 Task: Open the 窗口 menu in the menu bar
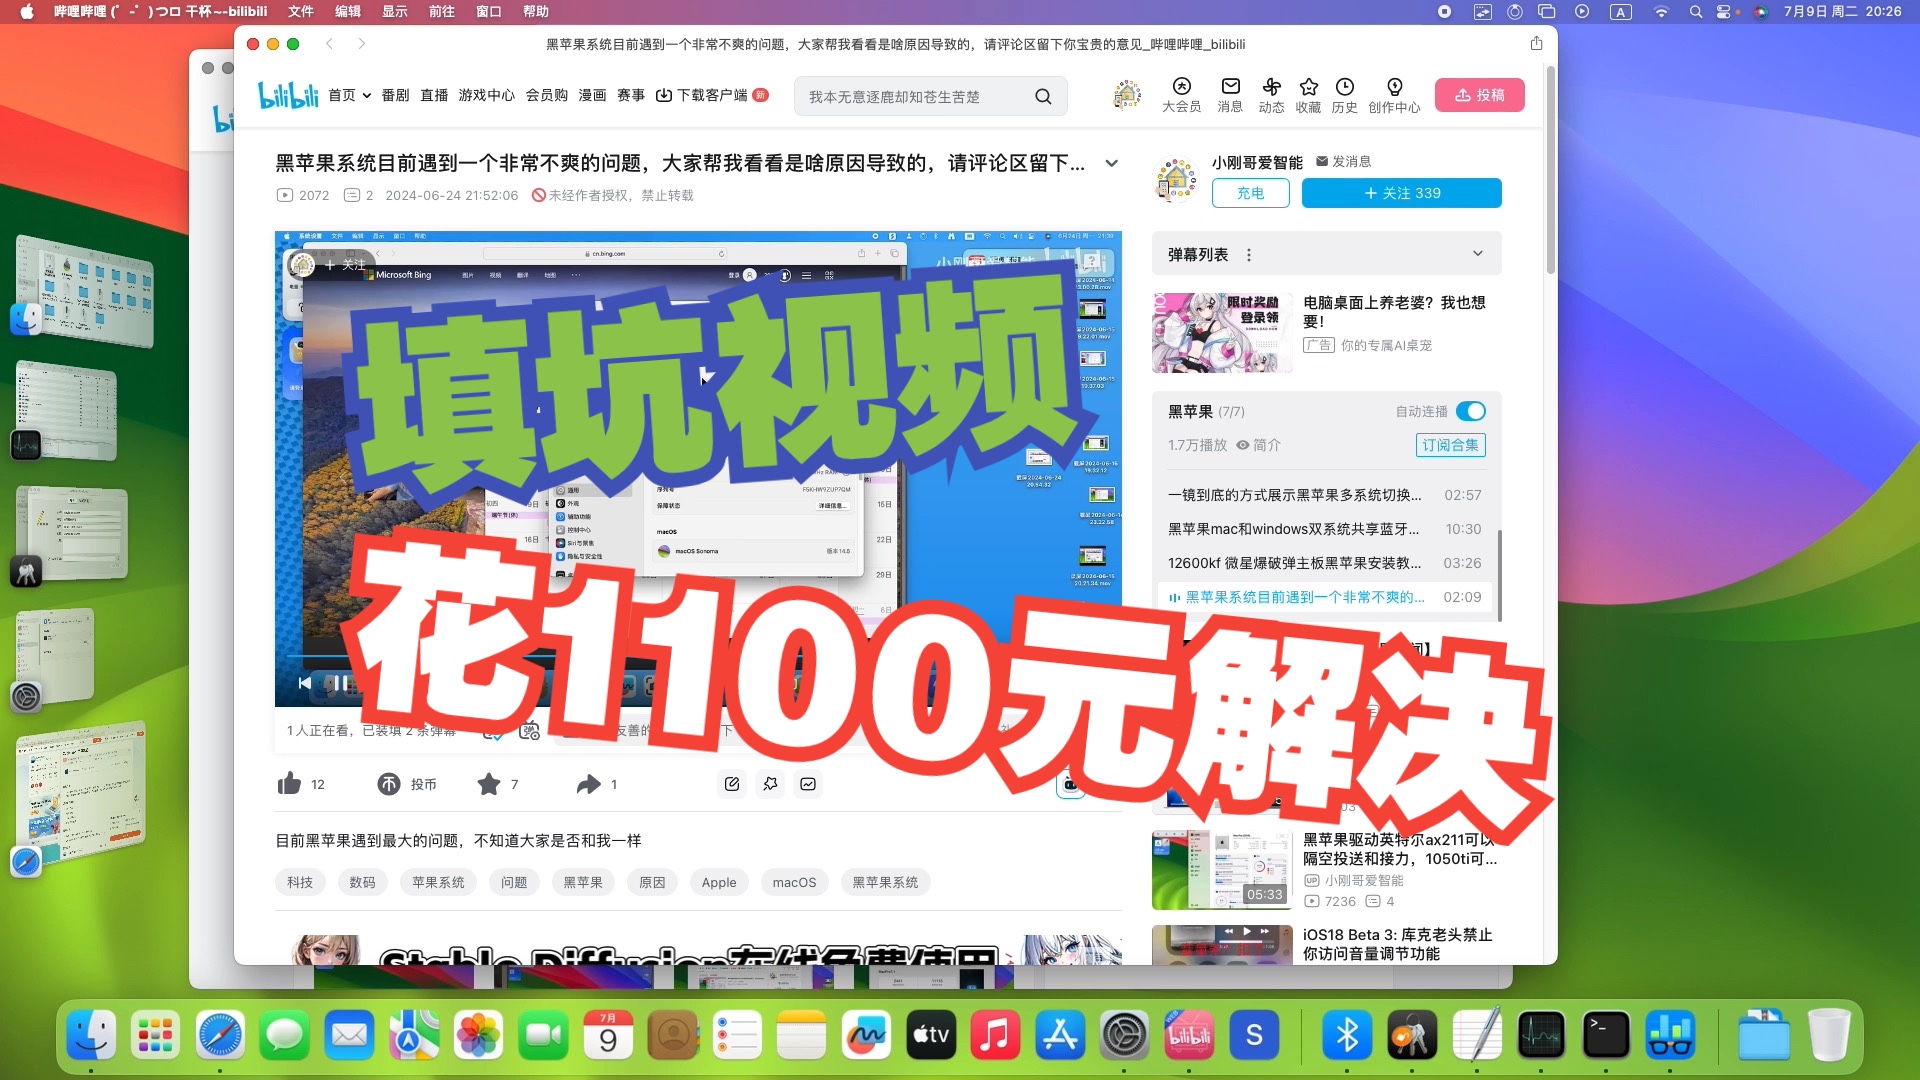[488, 11]
